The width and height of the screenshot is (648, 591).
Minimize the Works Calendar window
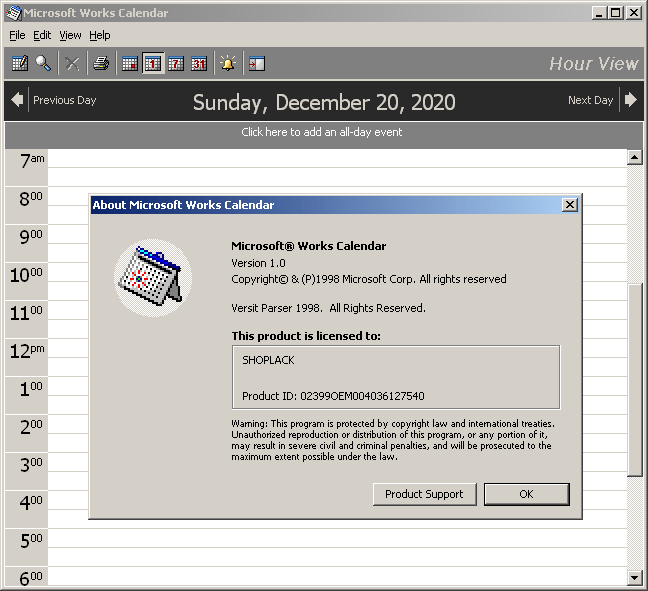[599, 13]
